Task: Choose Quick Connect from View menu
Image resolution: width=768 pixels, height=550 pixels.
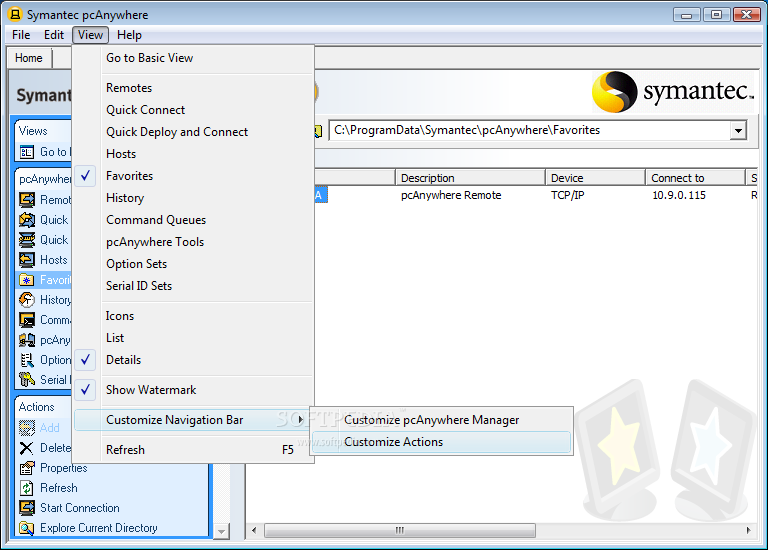Action: tap(193, 110)
